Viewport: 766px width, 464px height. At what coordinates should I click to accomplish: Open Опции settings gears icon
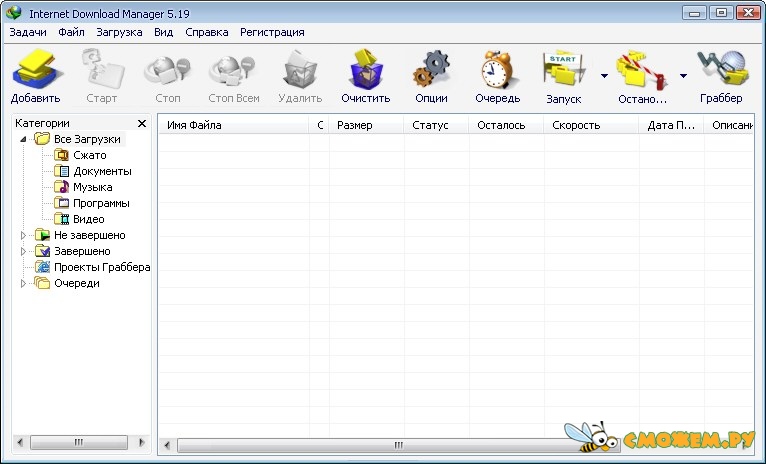coord(431,69)
